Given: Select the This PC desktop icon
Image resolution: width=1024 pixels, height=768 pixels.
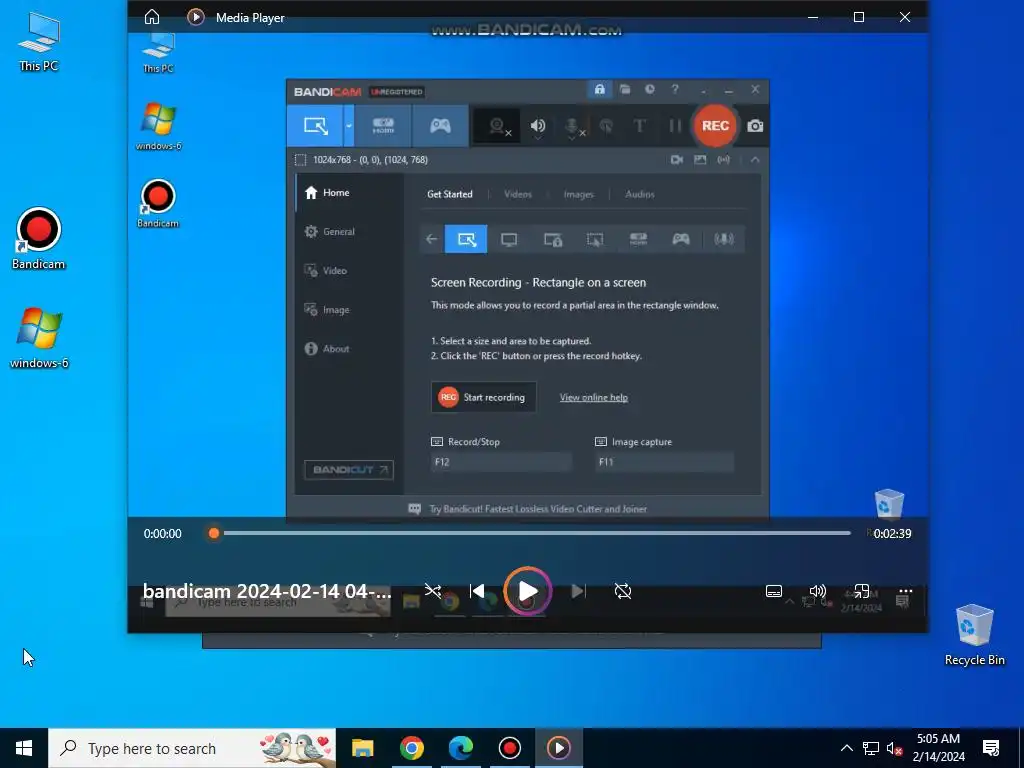Looking at the screenshot, I should click(39, 40).
